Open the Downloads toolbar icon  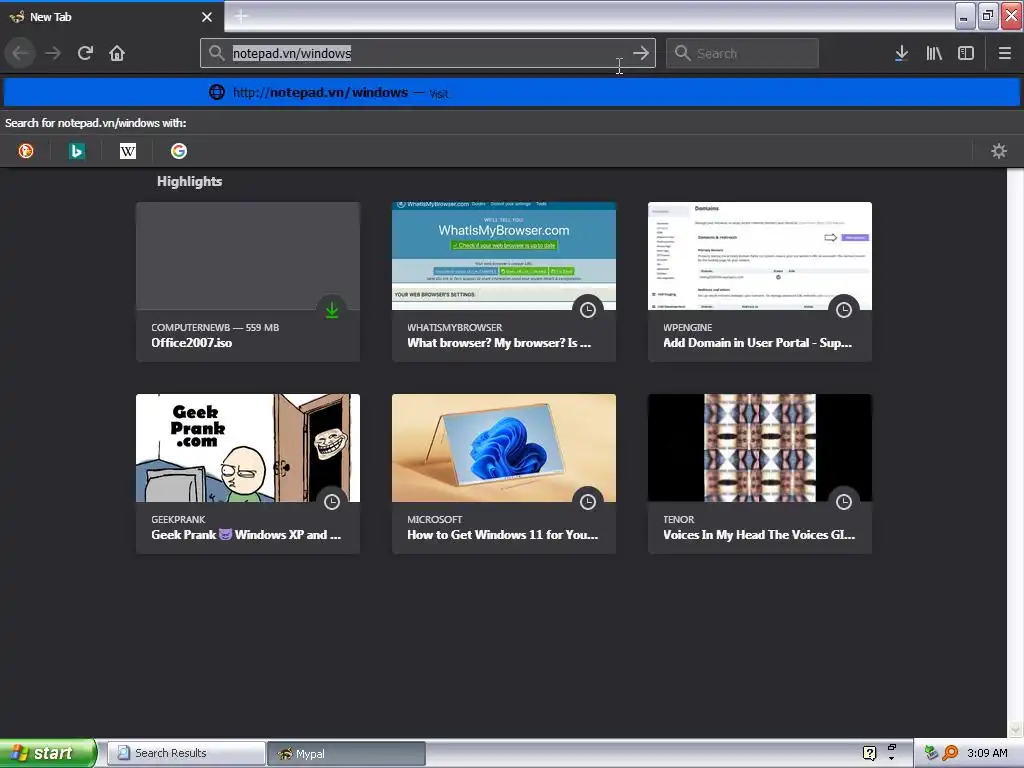(x=901, y=53)
